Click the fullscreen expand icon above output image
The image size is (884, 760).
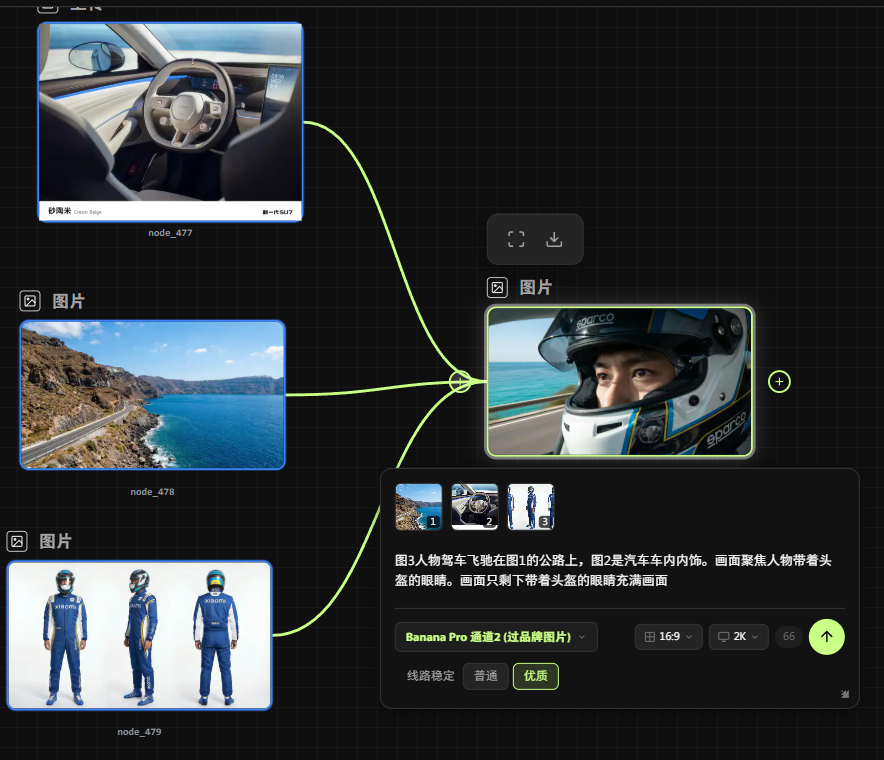516,239
